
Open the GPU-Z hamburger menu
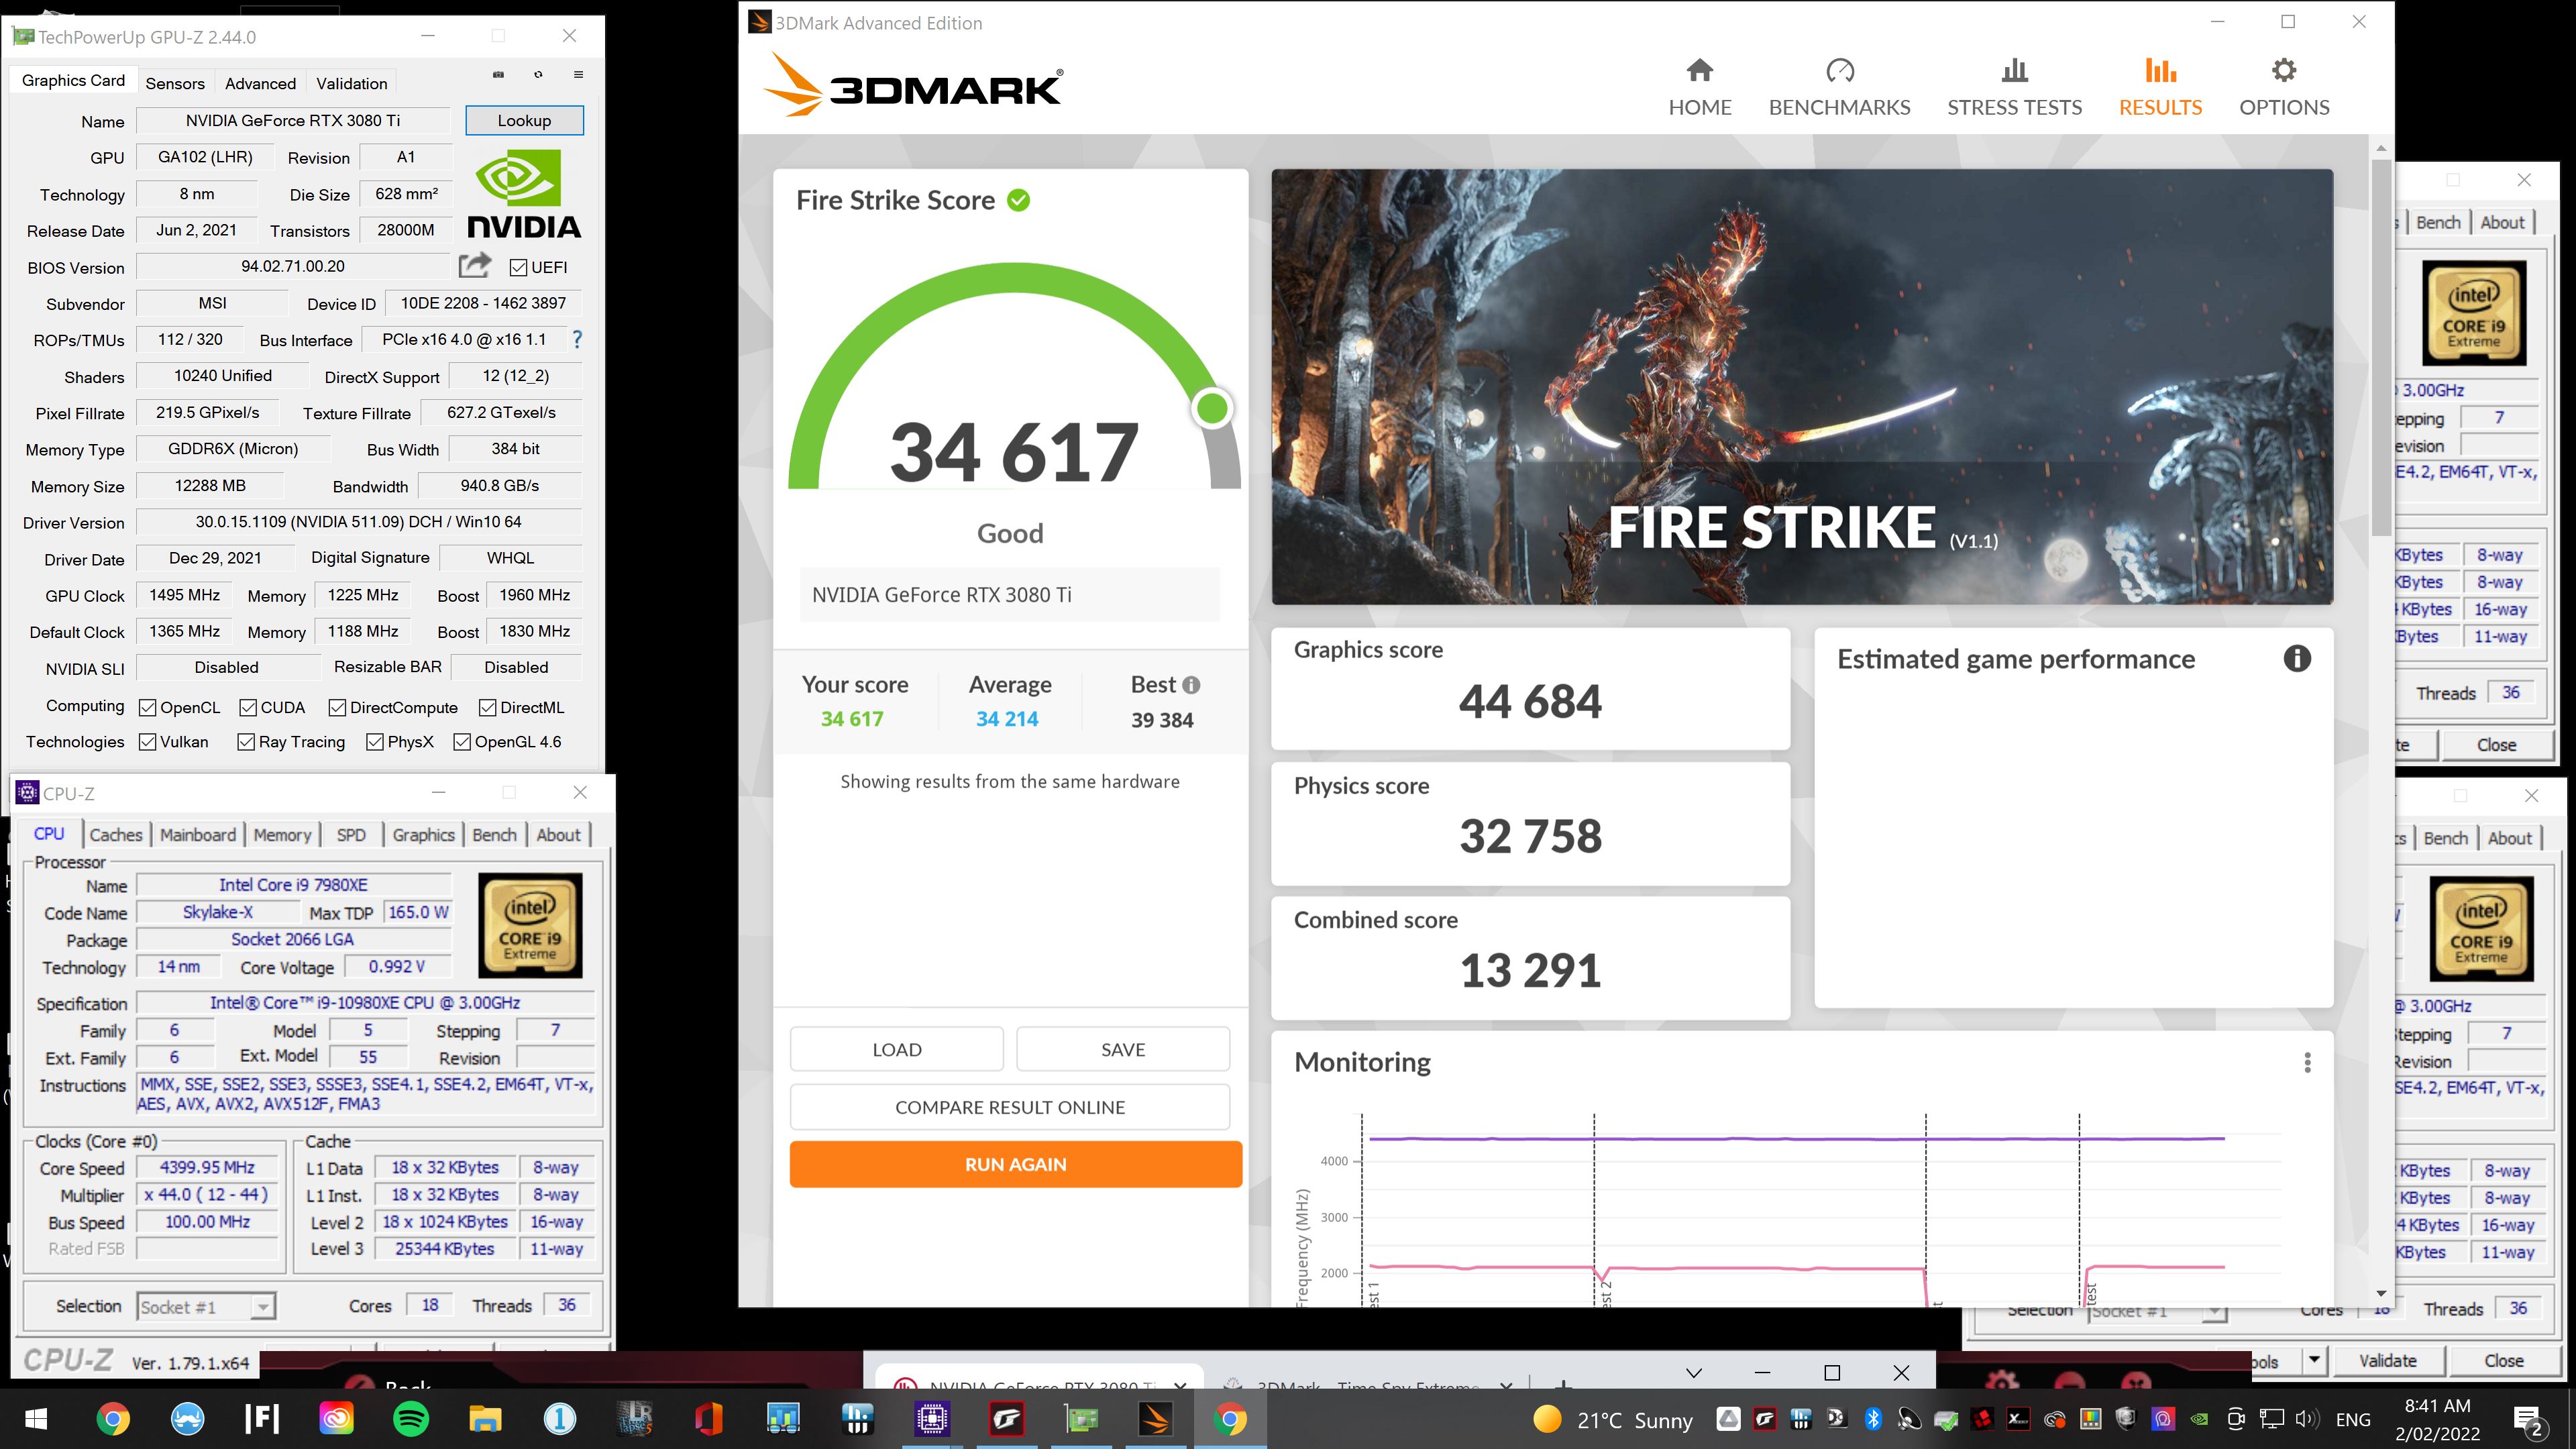pyautogui.click(x=578, y=75)
